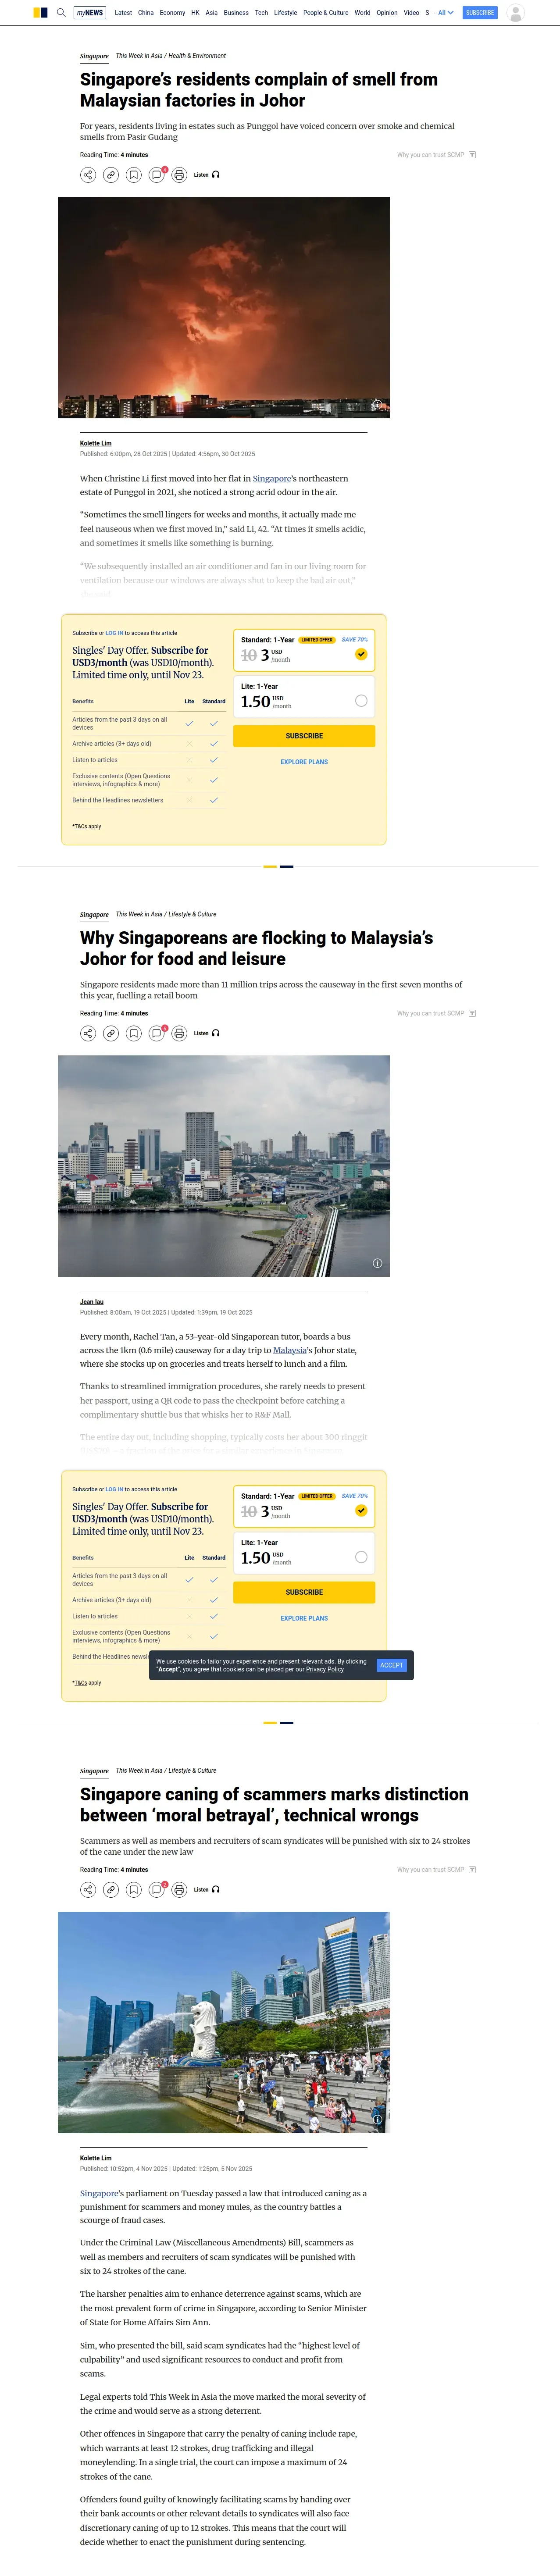560x2576 pixels.
Task: Open Why you can trust SCMP for smell article
Action: point(436,155)
